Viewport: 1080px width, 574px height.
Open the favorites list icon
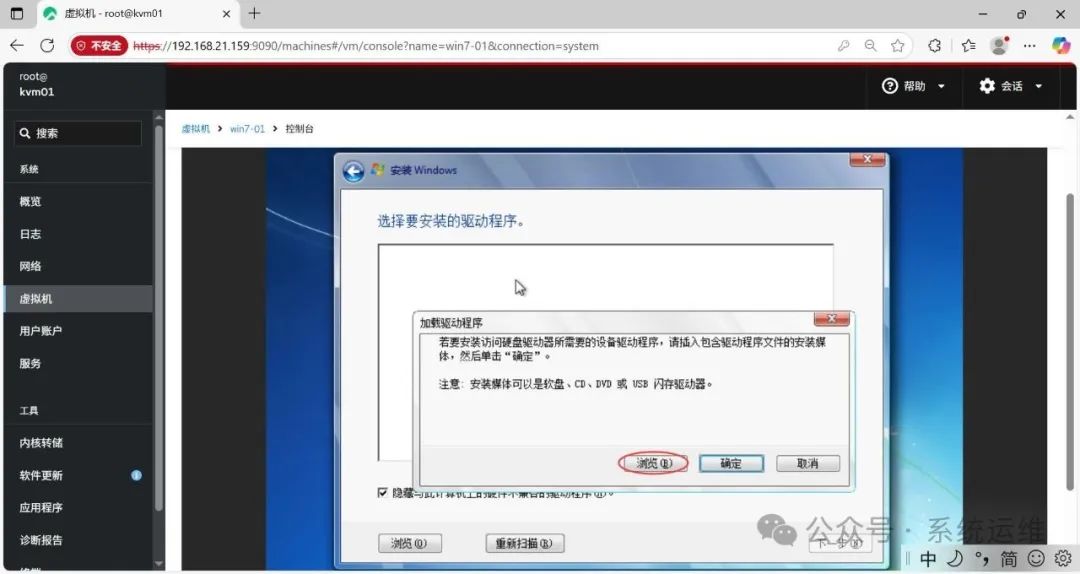(968, 45)
